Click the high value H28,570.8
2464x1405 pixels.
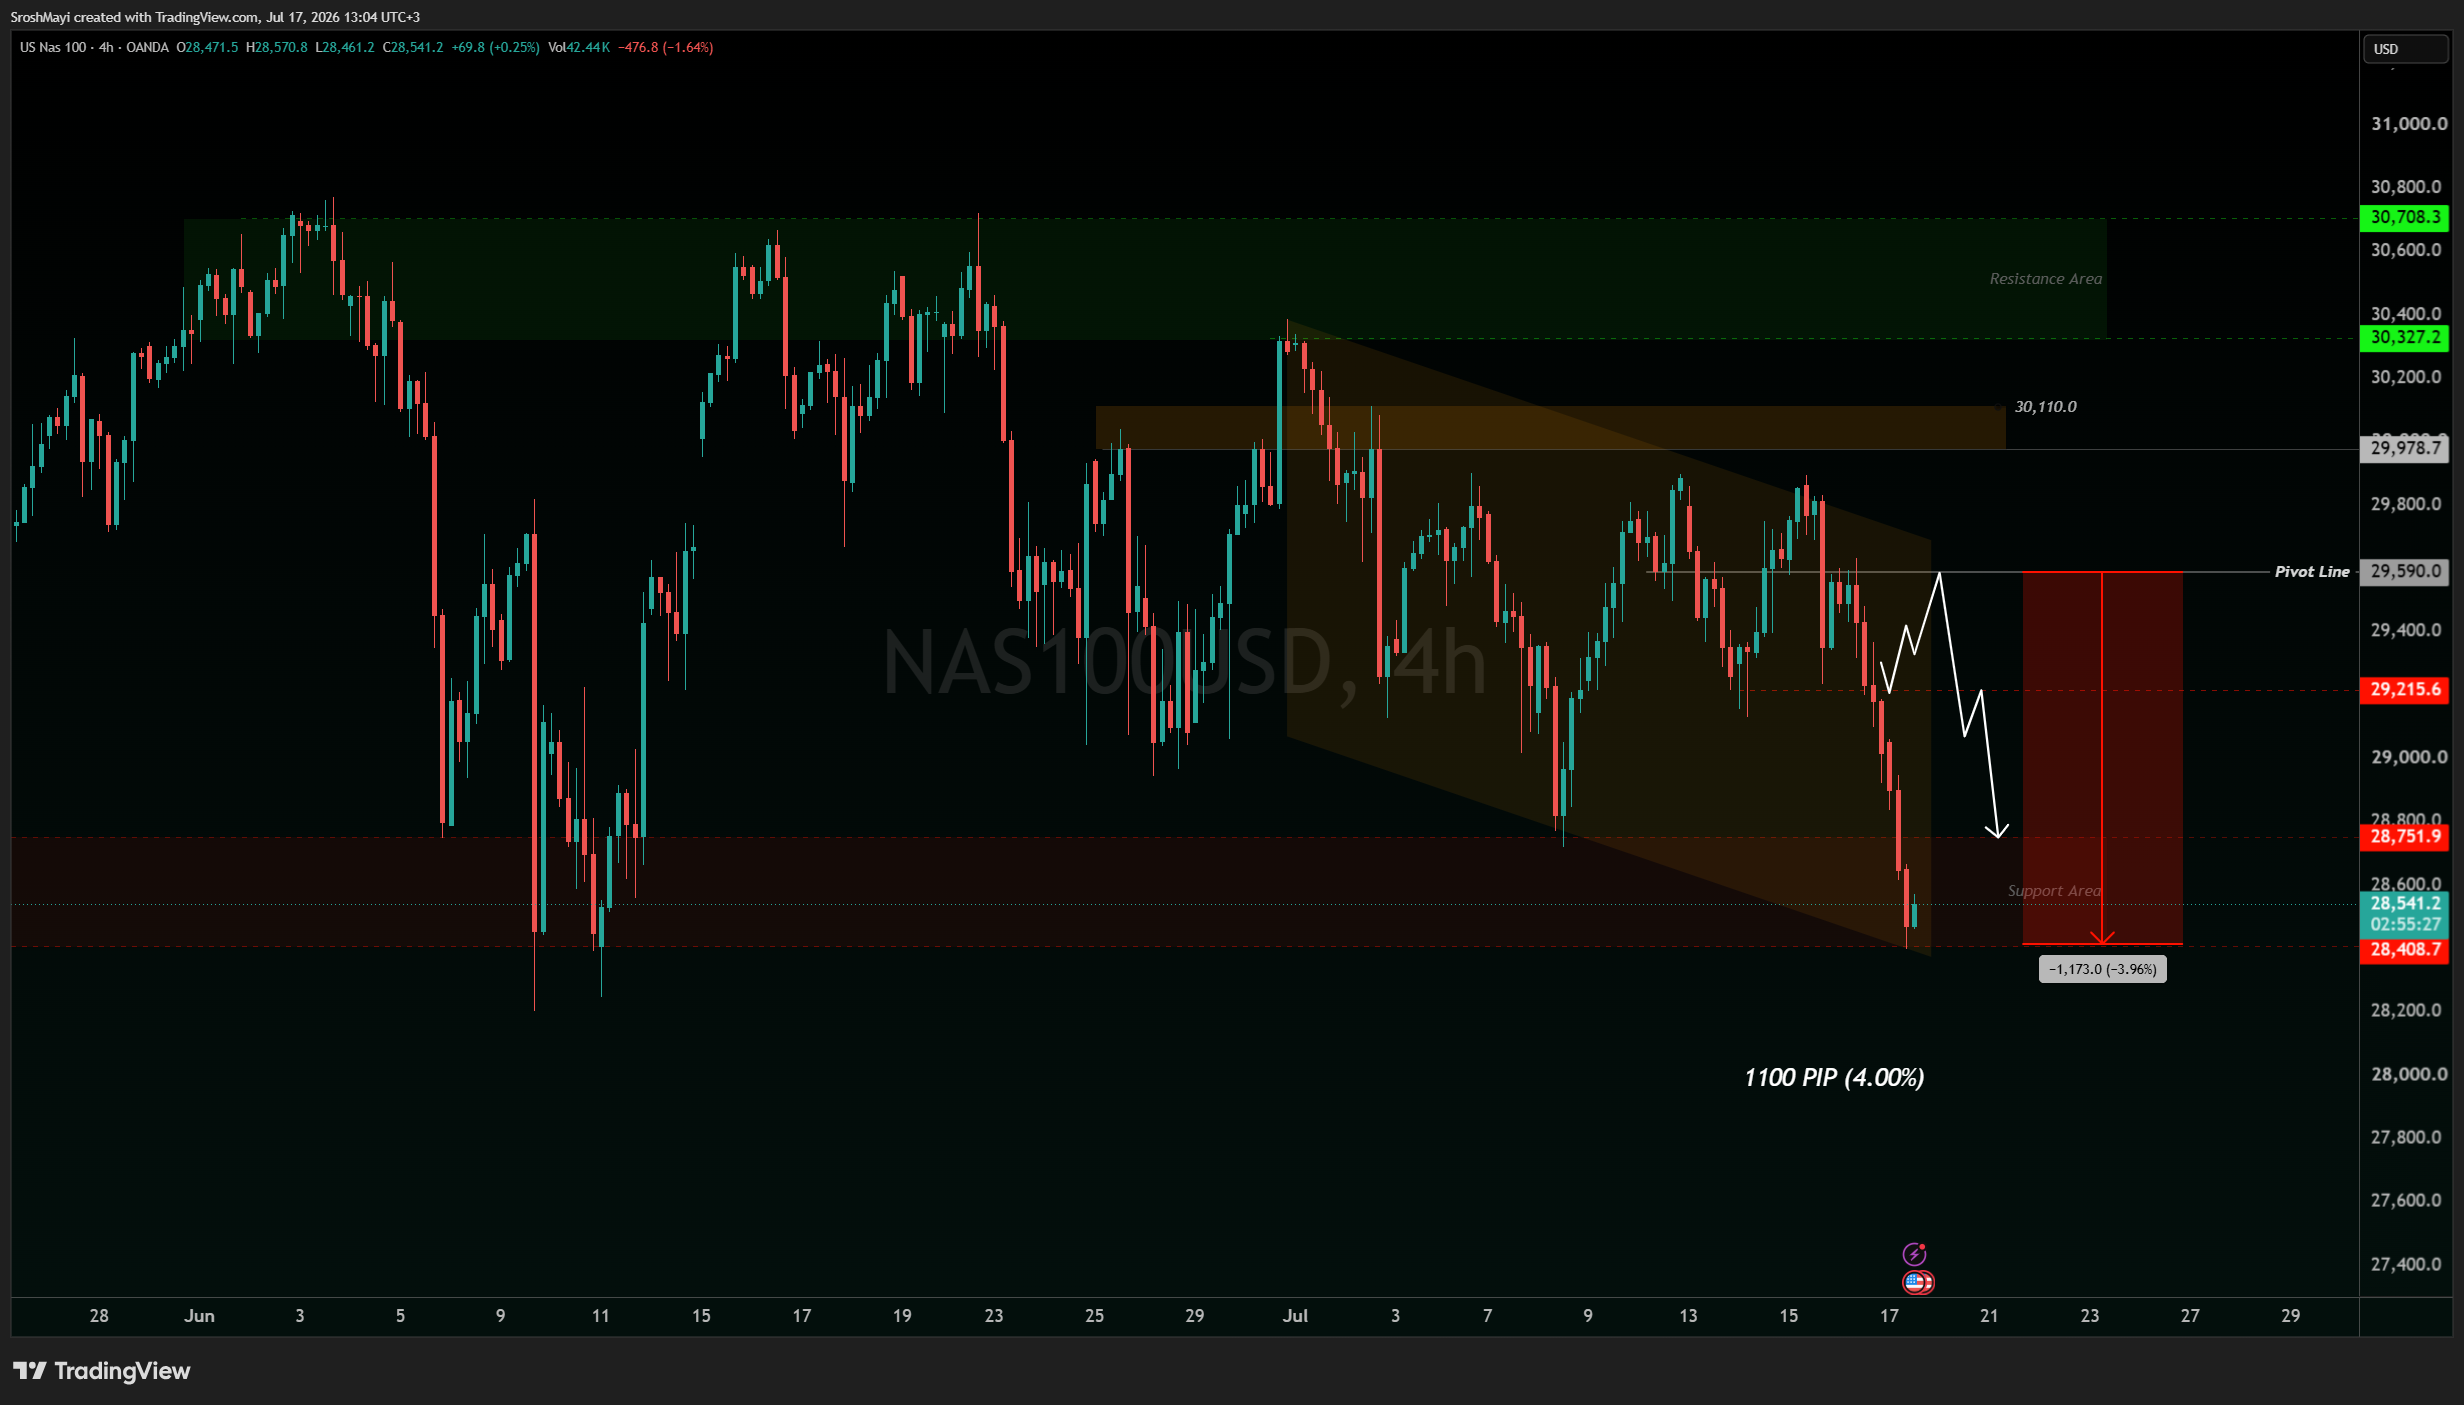pos(277,48)
